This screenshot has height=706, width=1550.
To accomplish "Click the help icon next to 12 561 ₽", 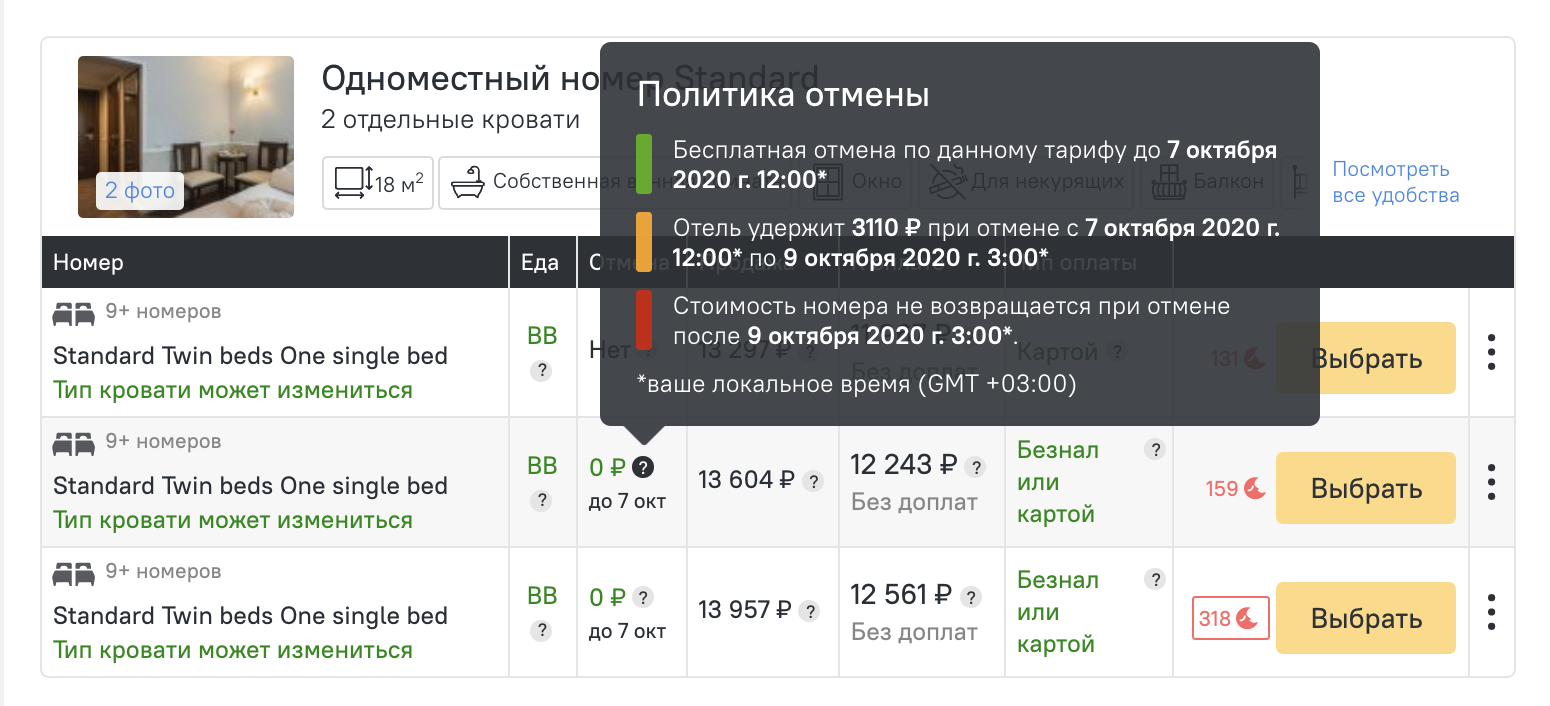I will (970, 597).
